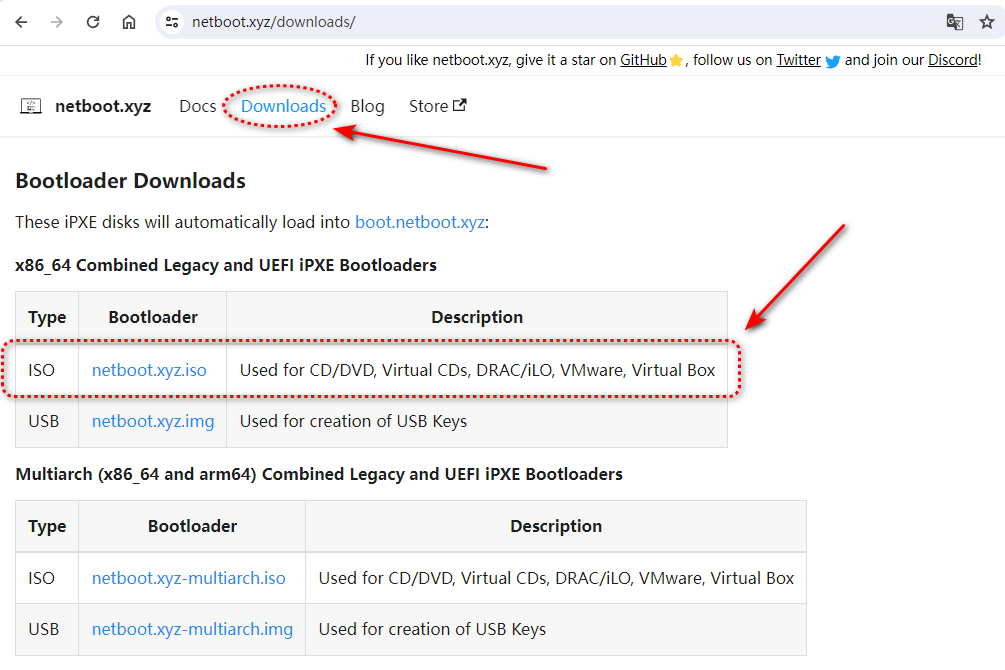1005x670 pixels.
Task: Open the Twitter link in banner
Action: pos(798,60)
